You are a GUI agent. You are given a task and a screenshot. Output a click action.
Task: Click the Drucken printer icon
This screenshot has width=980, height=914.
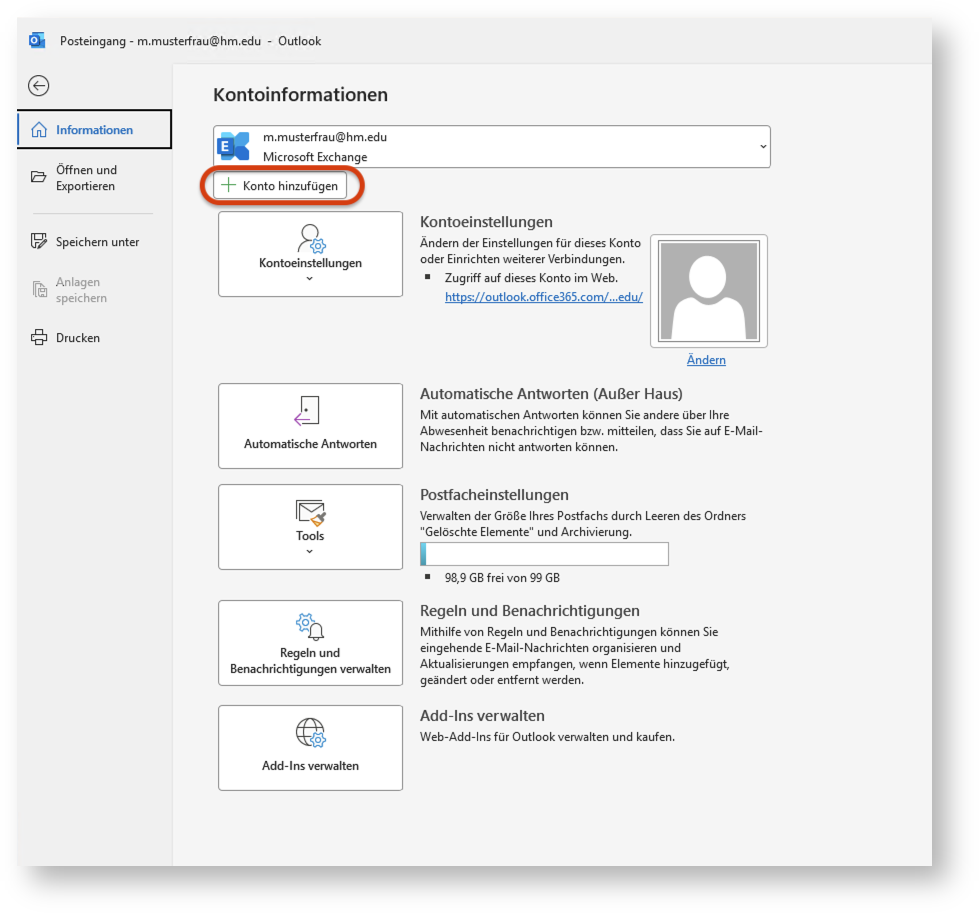tap(39, 338)
